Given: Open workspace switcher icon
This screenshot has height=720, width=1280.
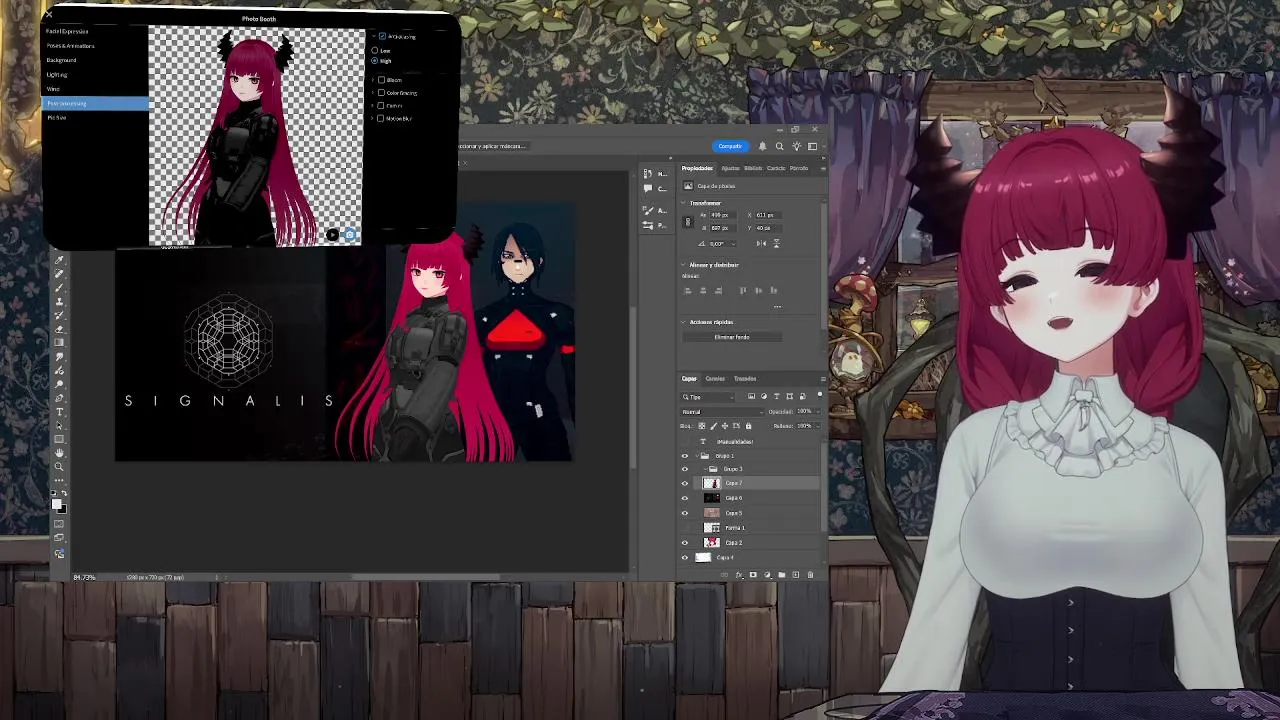Looking at the screenshot, I should pyautogui.click(x=812, y=146).
